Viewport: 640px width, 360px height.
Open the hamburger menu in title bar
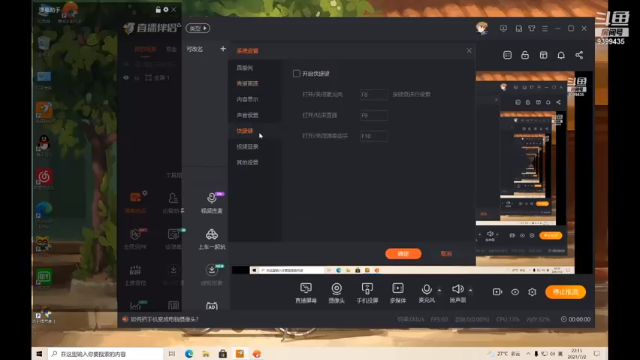pyautogui.click(x=545, y=29)
